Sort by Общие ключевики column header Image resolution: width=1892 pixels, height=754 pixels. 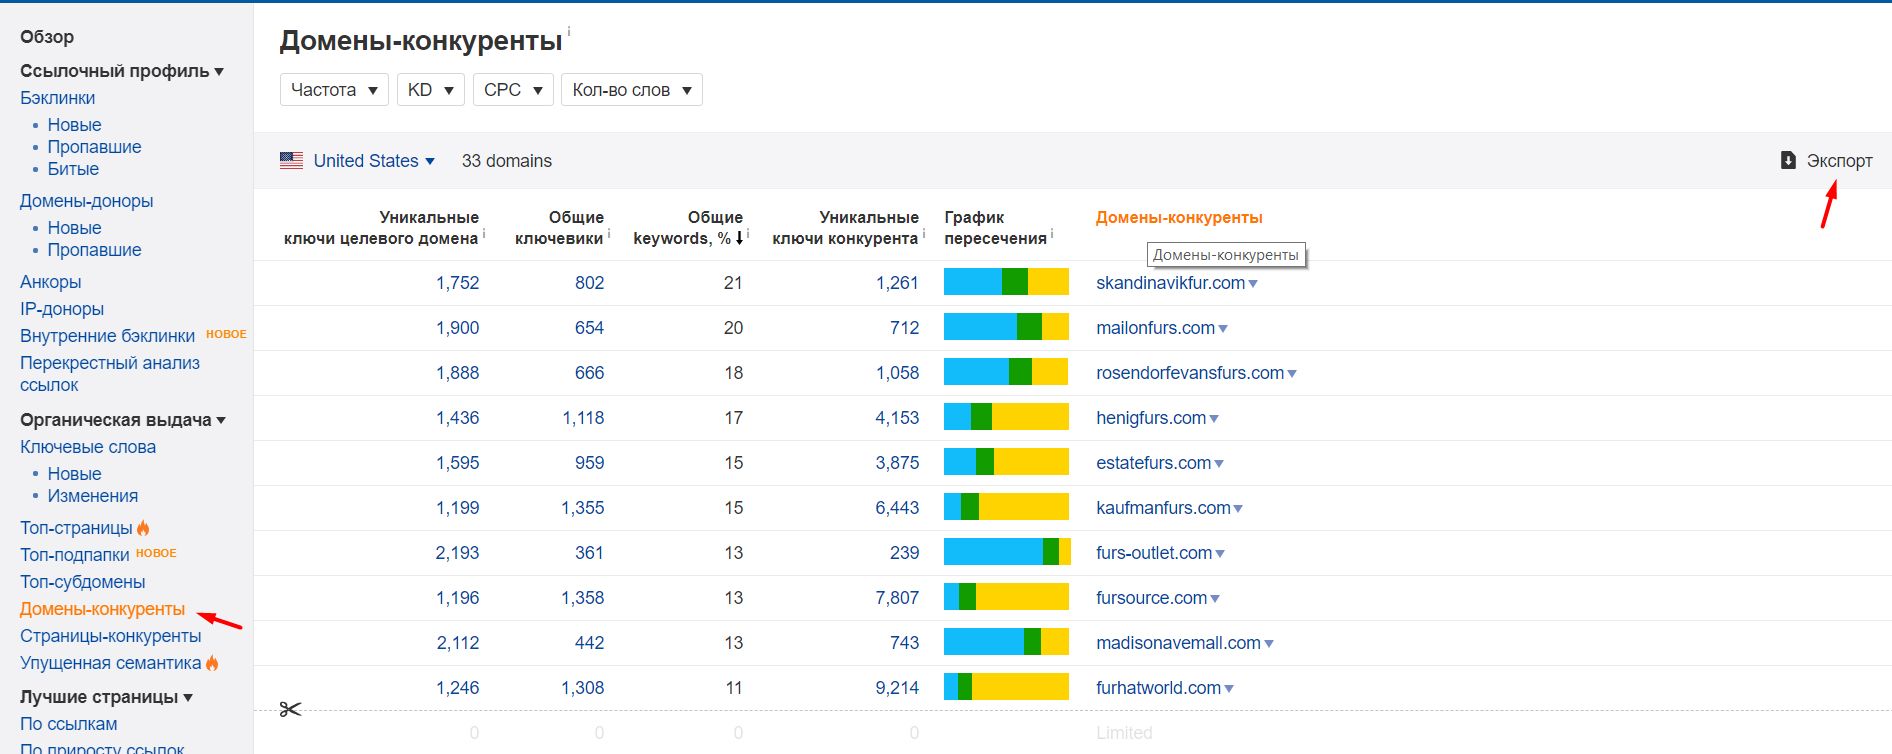[x=559, y=228]
